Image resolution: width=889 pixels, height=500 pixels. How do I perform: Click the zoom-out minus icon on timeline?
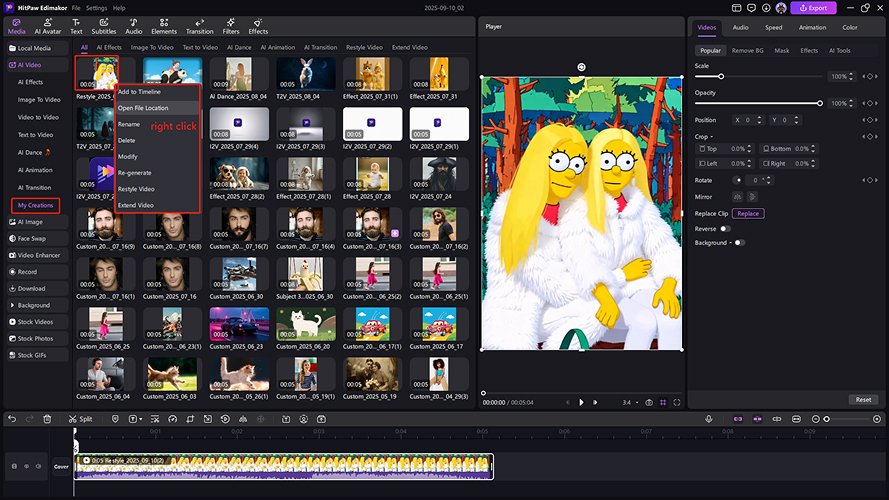pos(815,419)
